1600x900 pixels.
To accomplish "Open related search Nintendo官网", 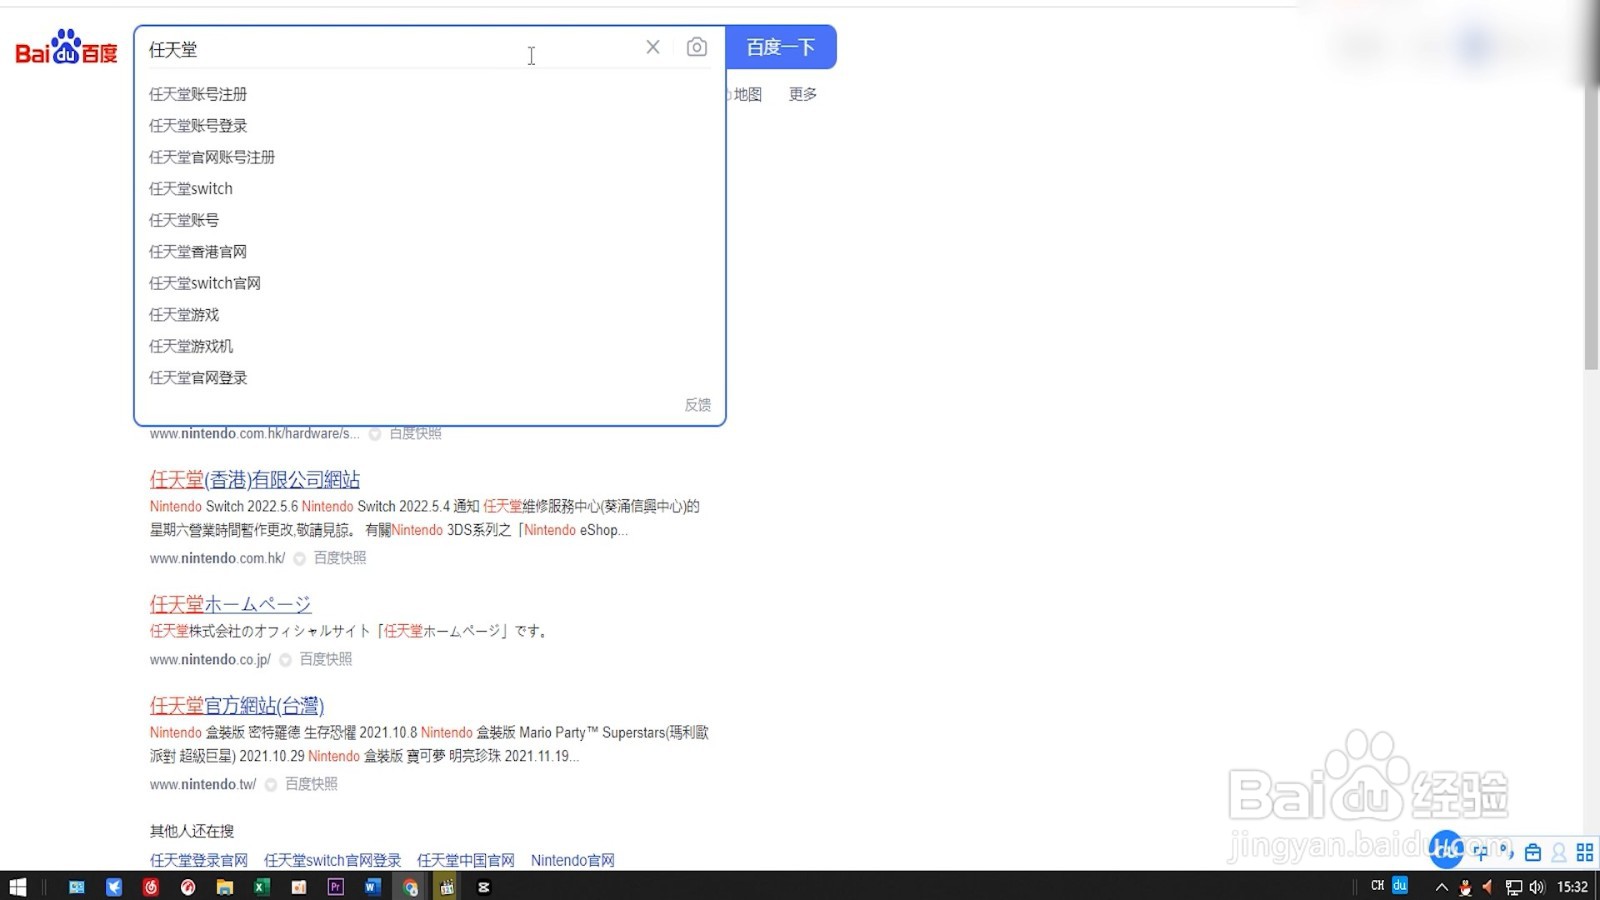I will point(573,860).
